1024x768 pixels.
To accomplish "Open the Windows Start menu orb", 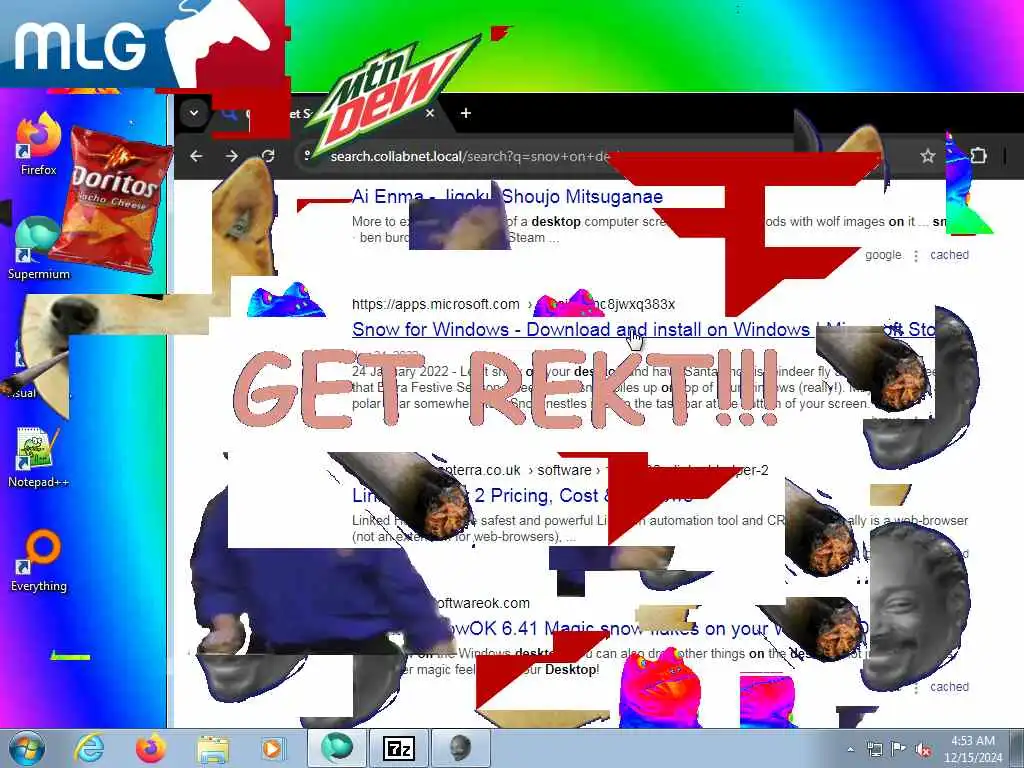I will pos(27,748).
